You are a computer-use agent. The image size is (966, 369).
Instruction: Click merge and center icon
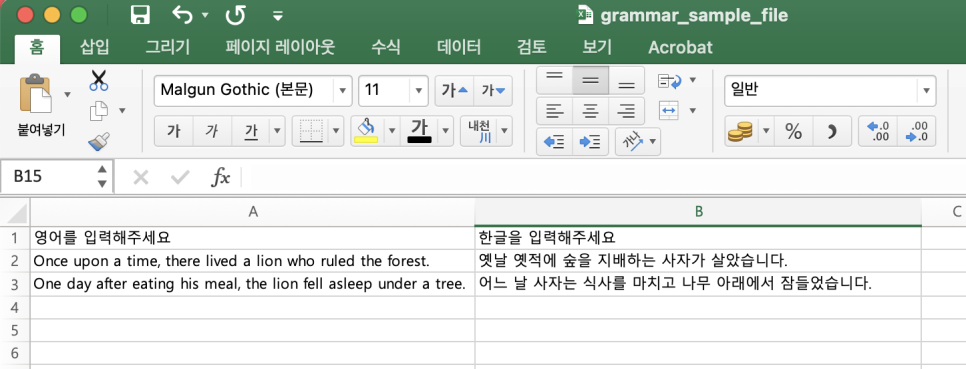coord(669,111)
